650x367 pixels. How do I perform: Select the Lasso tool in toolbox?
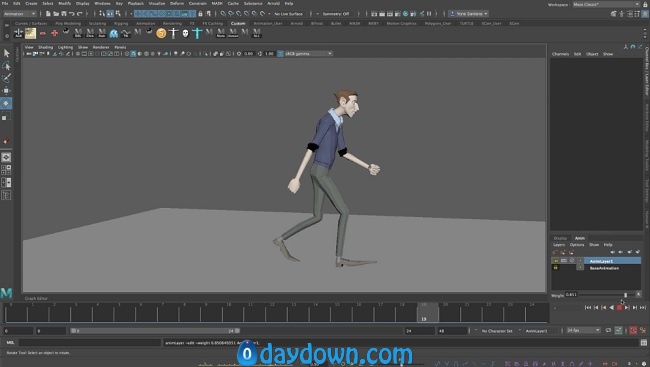(x=6, y=66)
